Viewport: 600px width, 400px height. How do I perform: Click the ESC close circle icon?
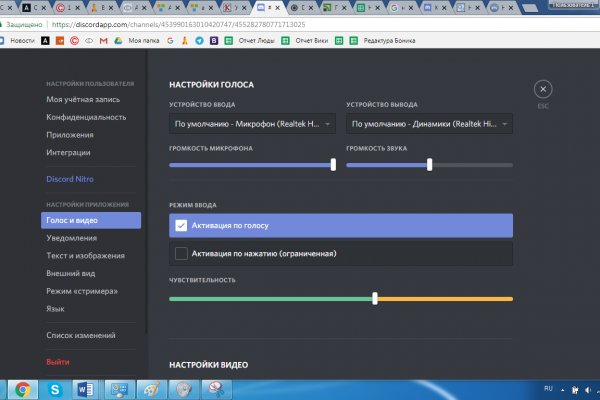point(542,89)
